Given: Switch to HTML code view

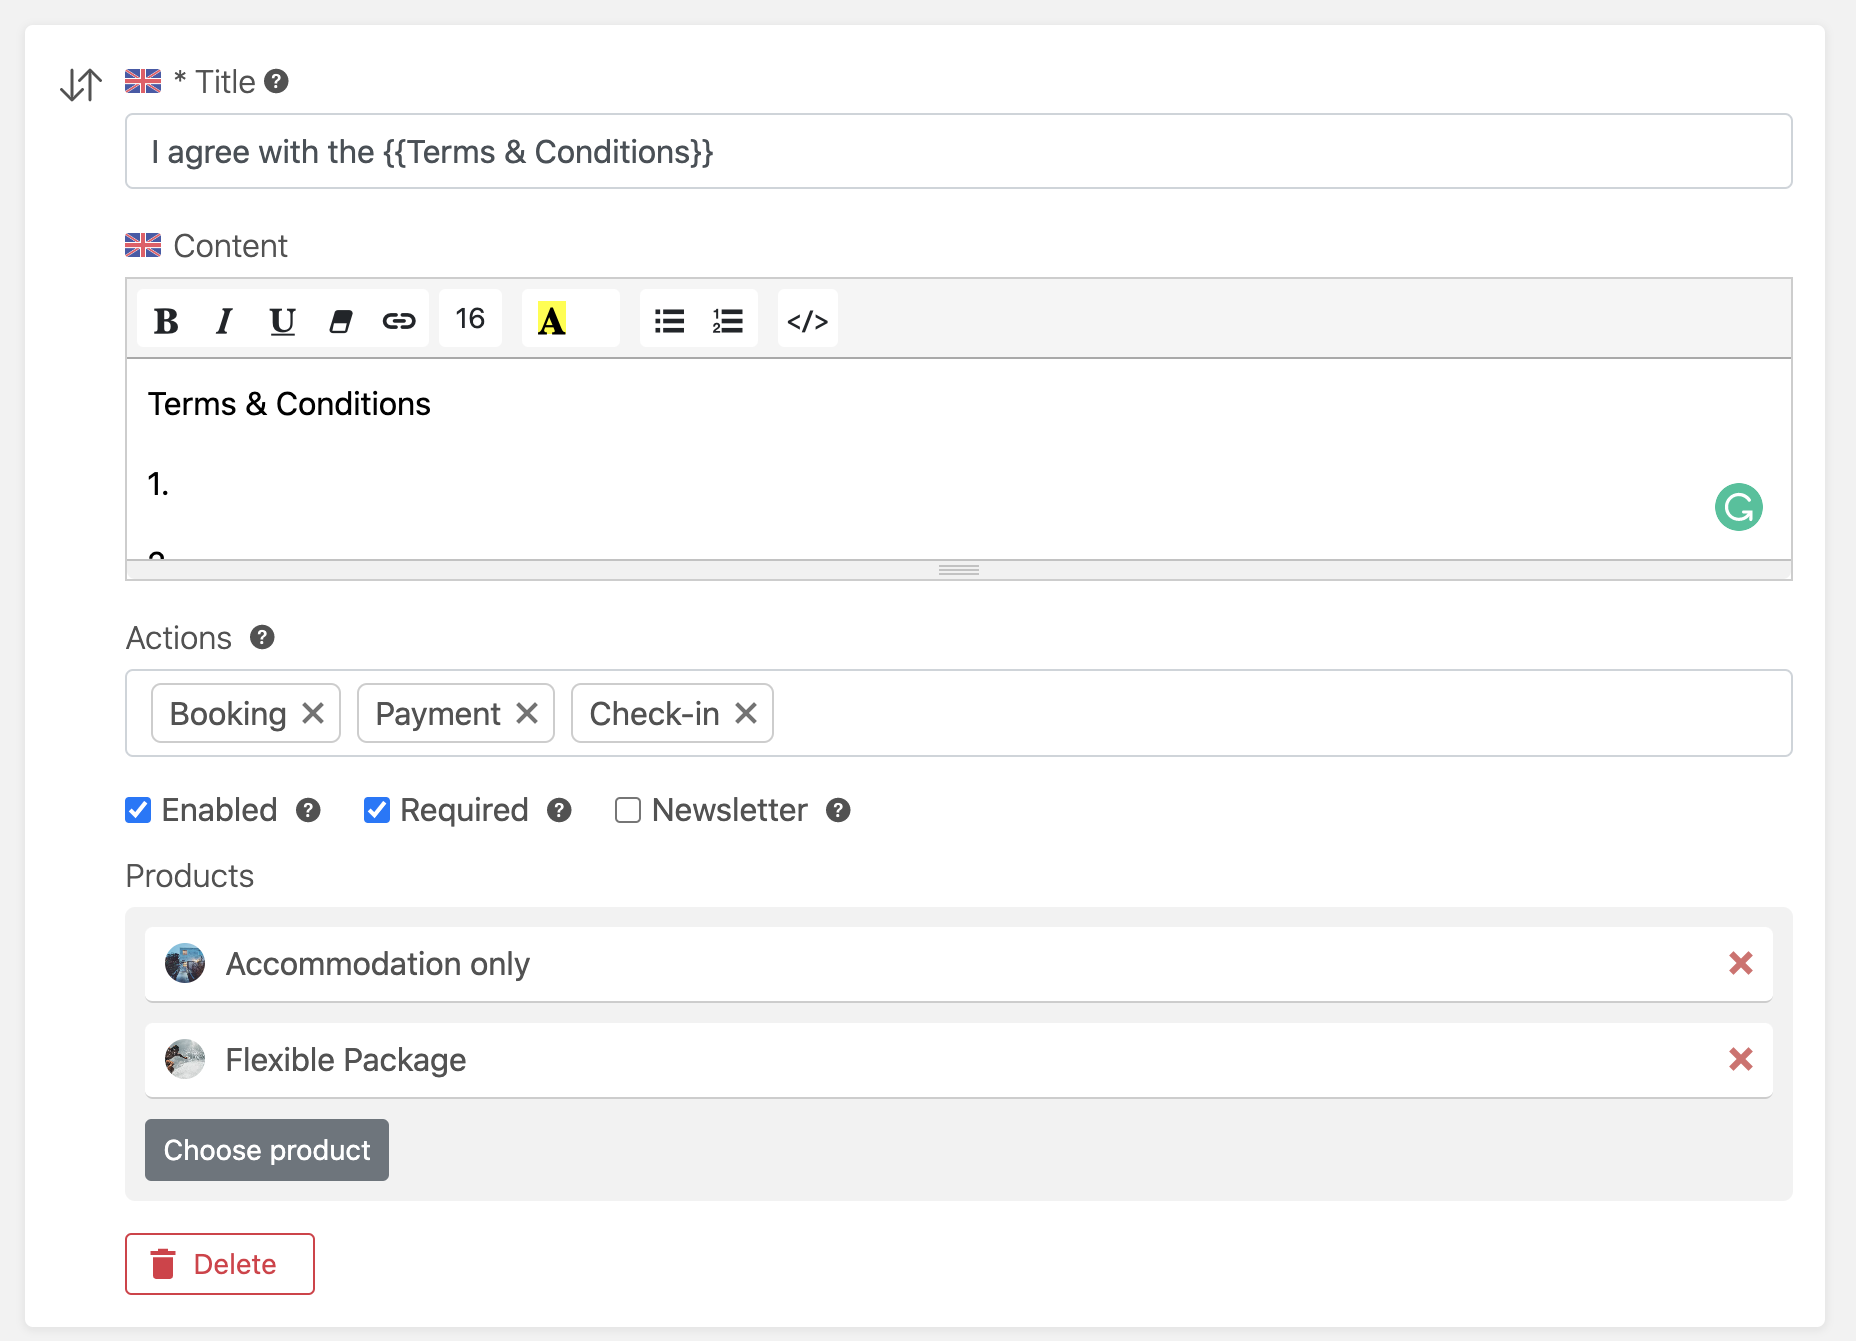Looking at the screenshot, I should coord(807,320).
